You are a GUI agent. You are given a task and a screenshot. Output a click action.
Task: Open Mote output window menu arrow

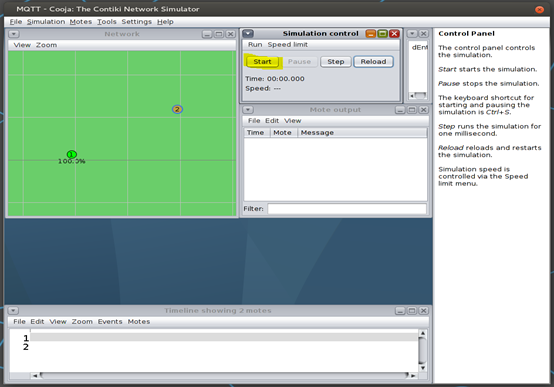(248, 110)
